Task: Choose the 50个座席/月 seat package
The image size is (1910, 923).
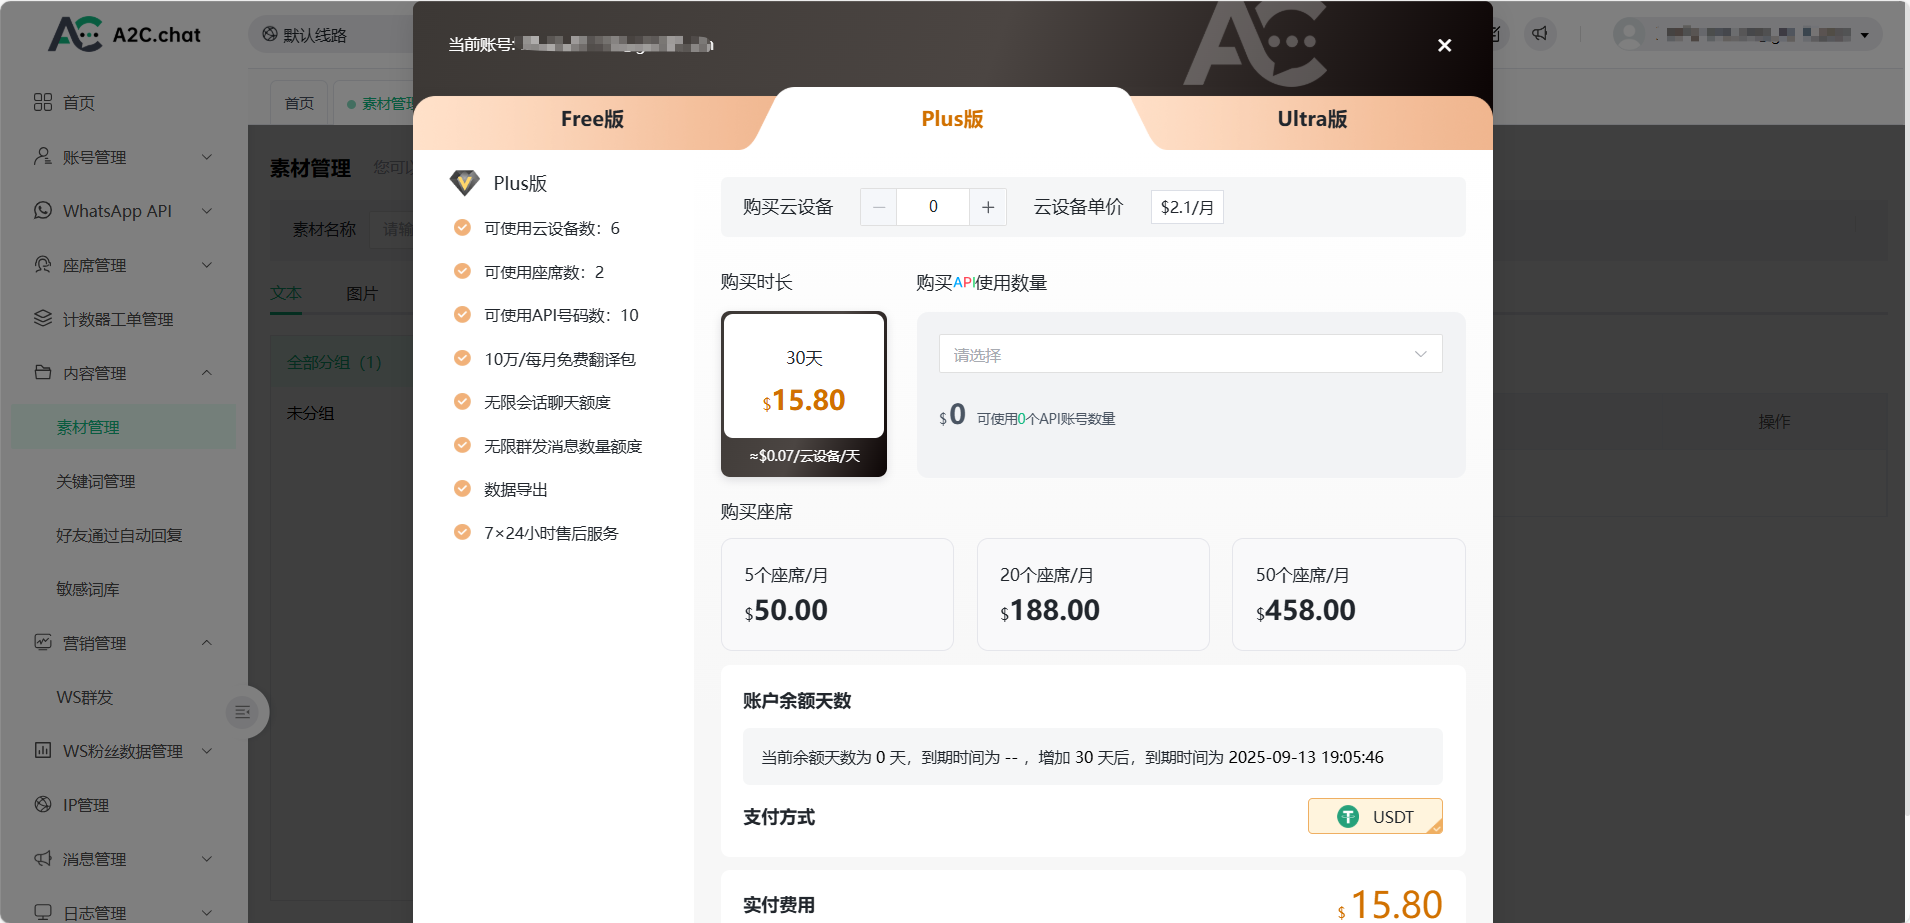Action: point(1348,594)
